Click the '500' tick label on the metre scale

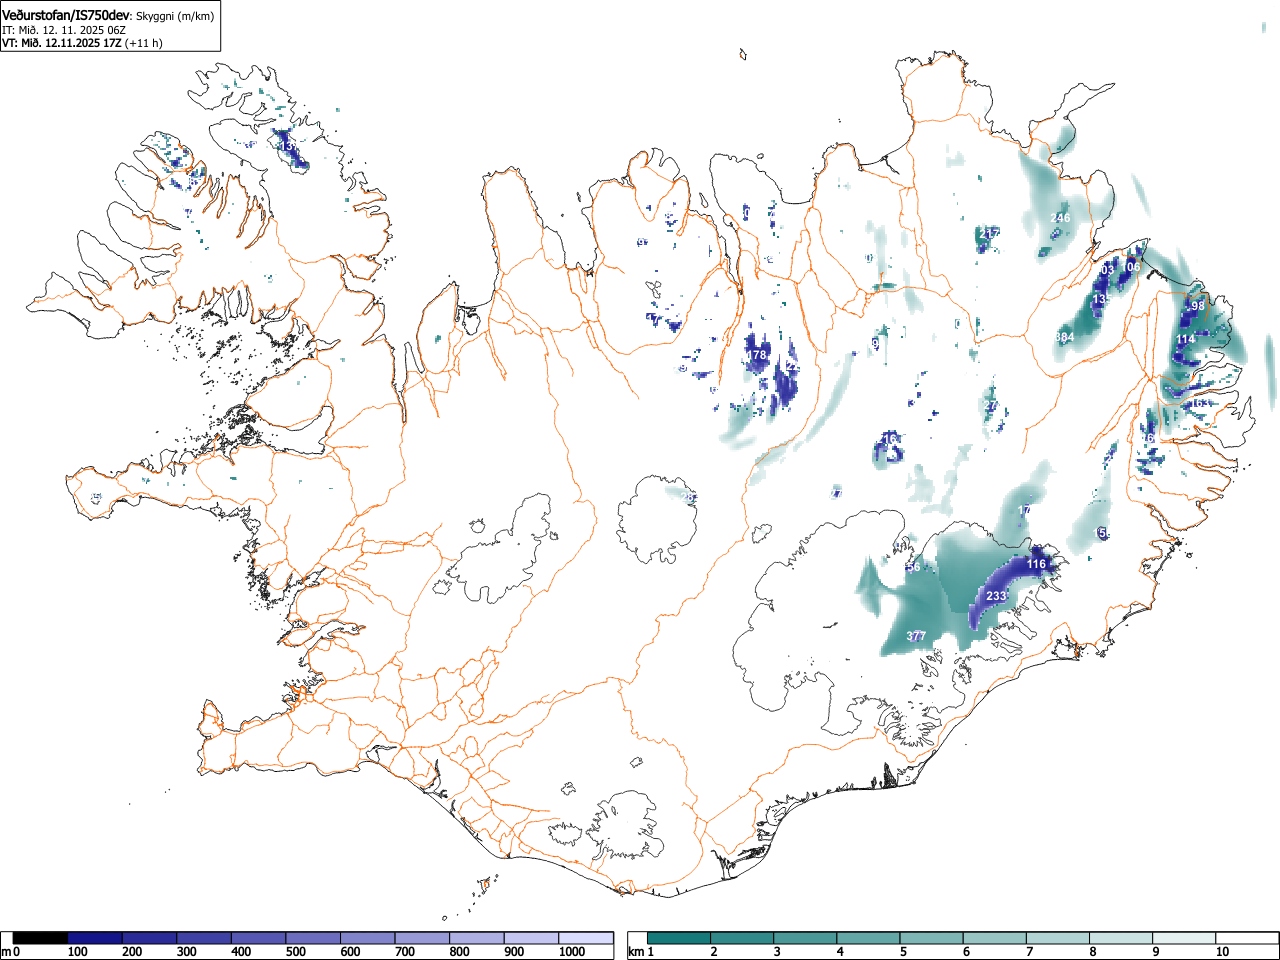click(x=295, y=952)
